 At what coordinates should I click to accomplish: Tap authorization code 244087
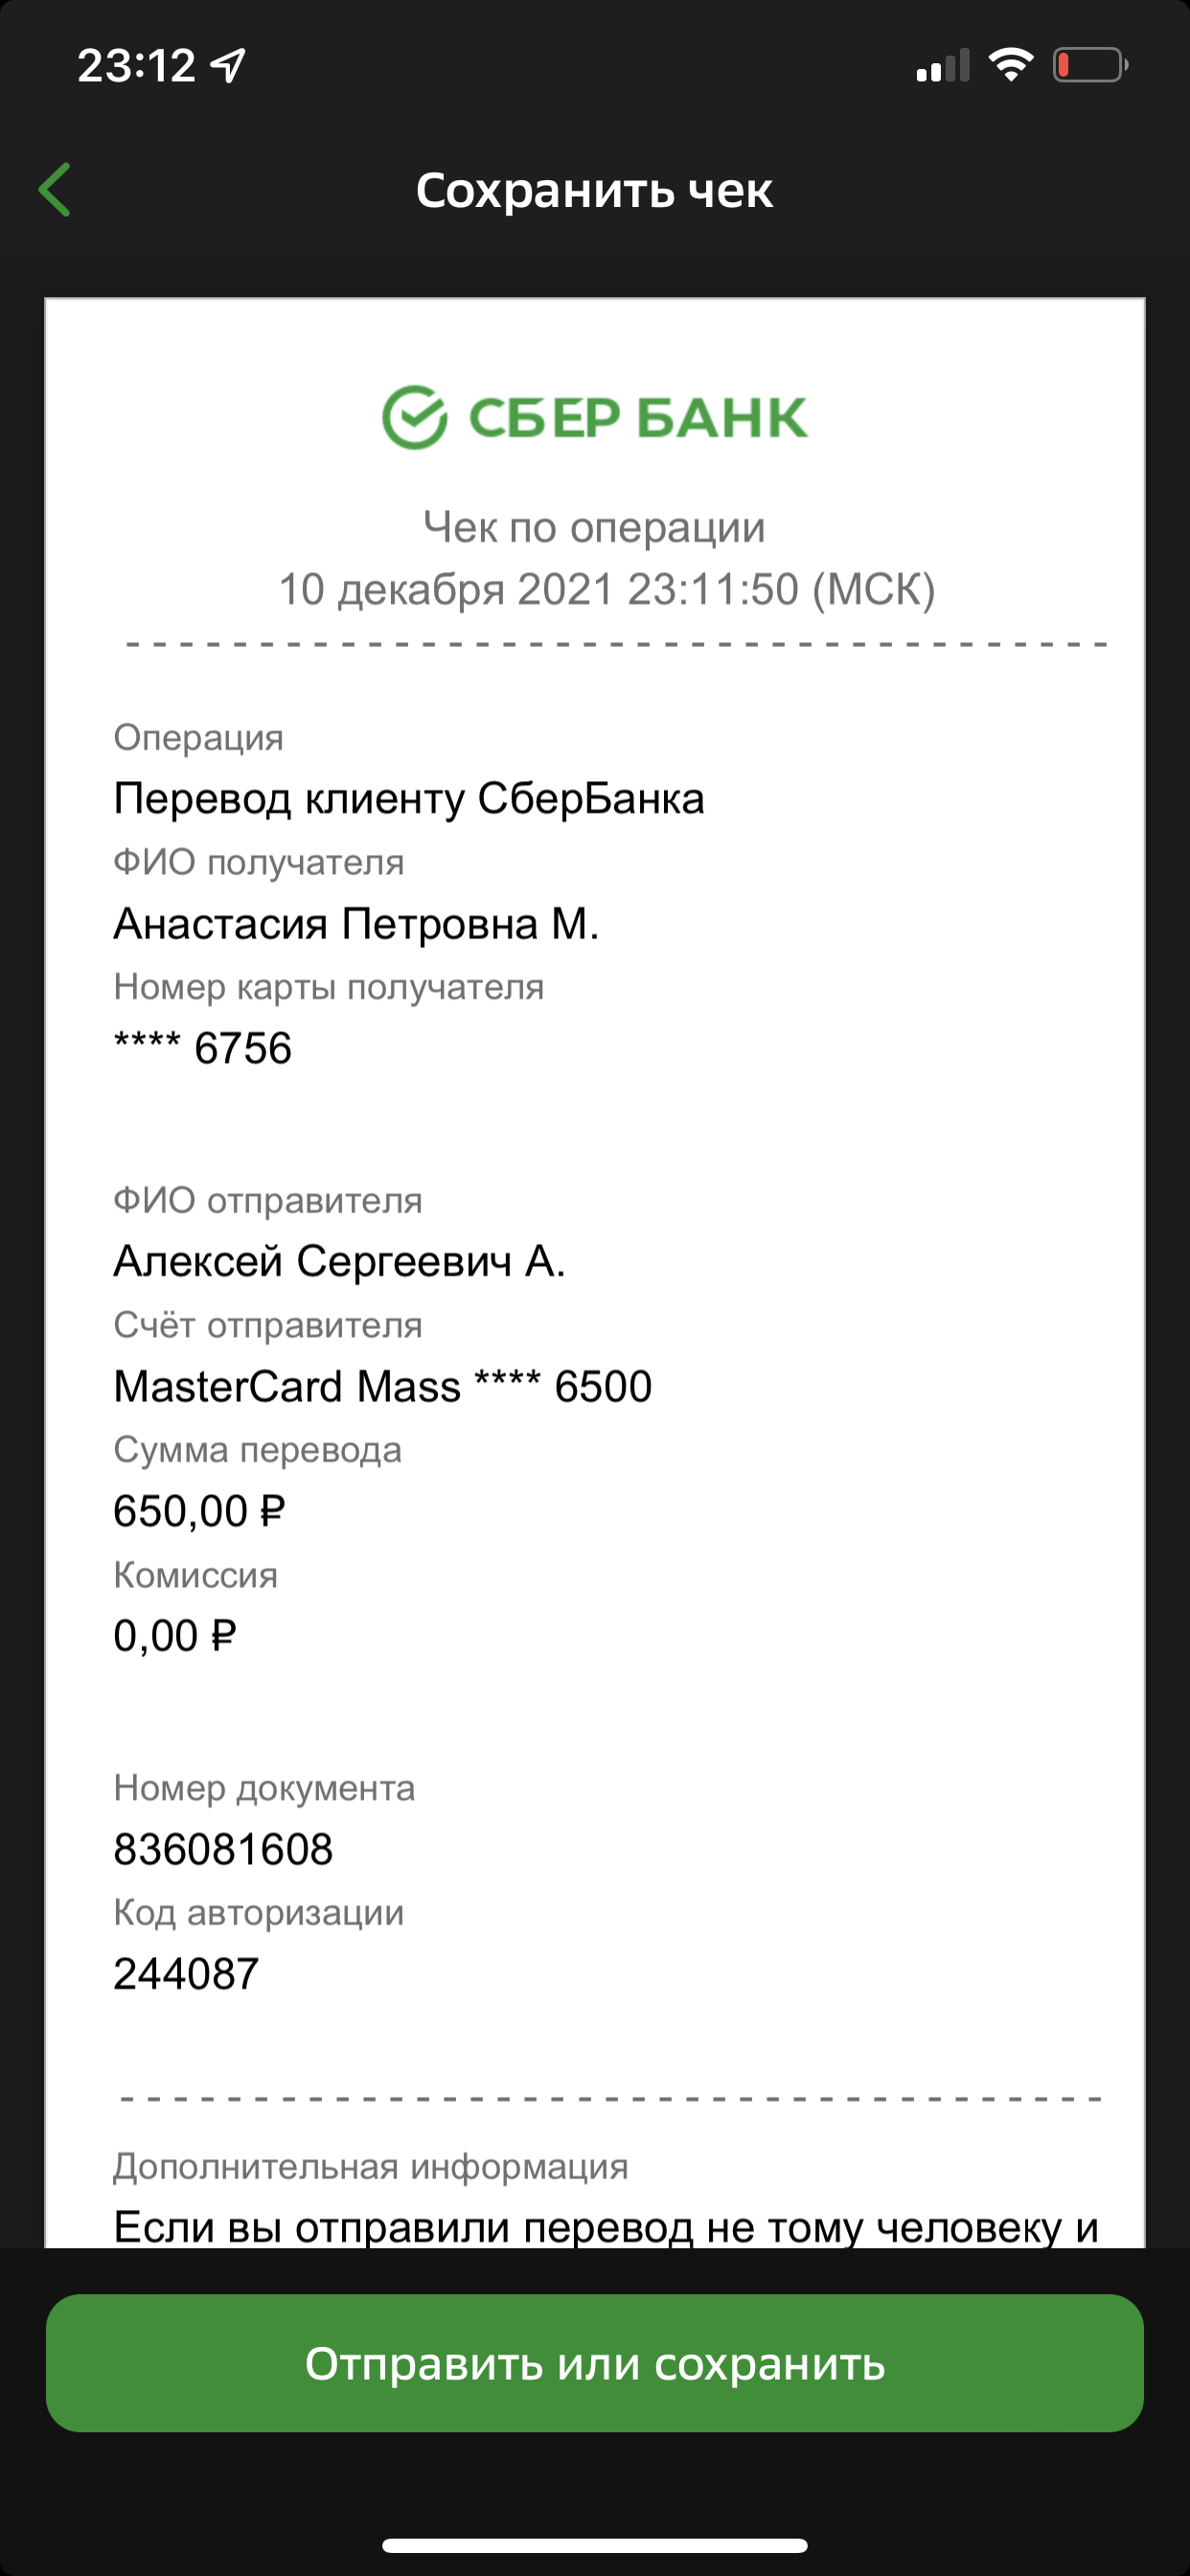pos(186,1974)
